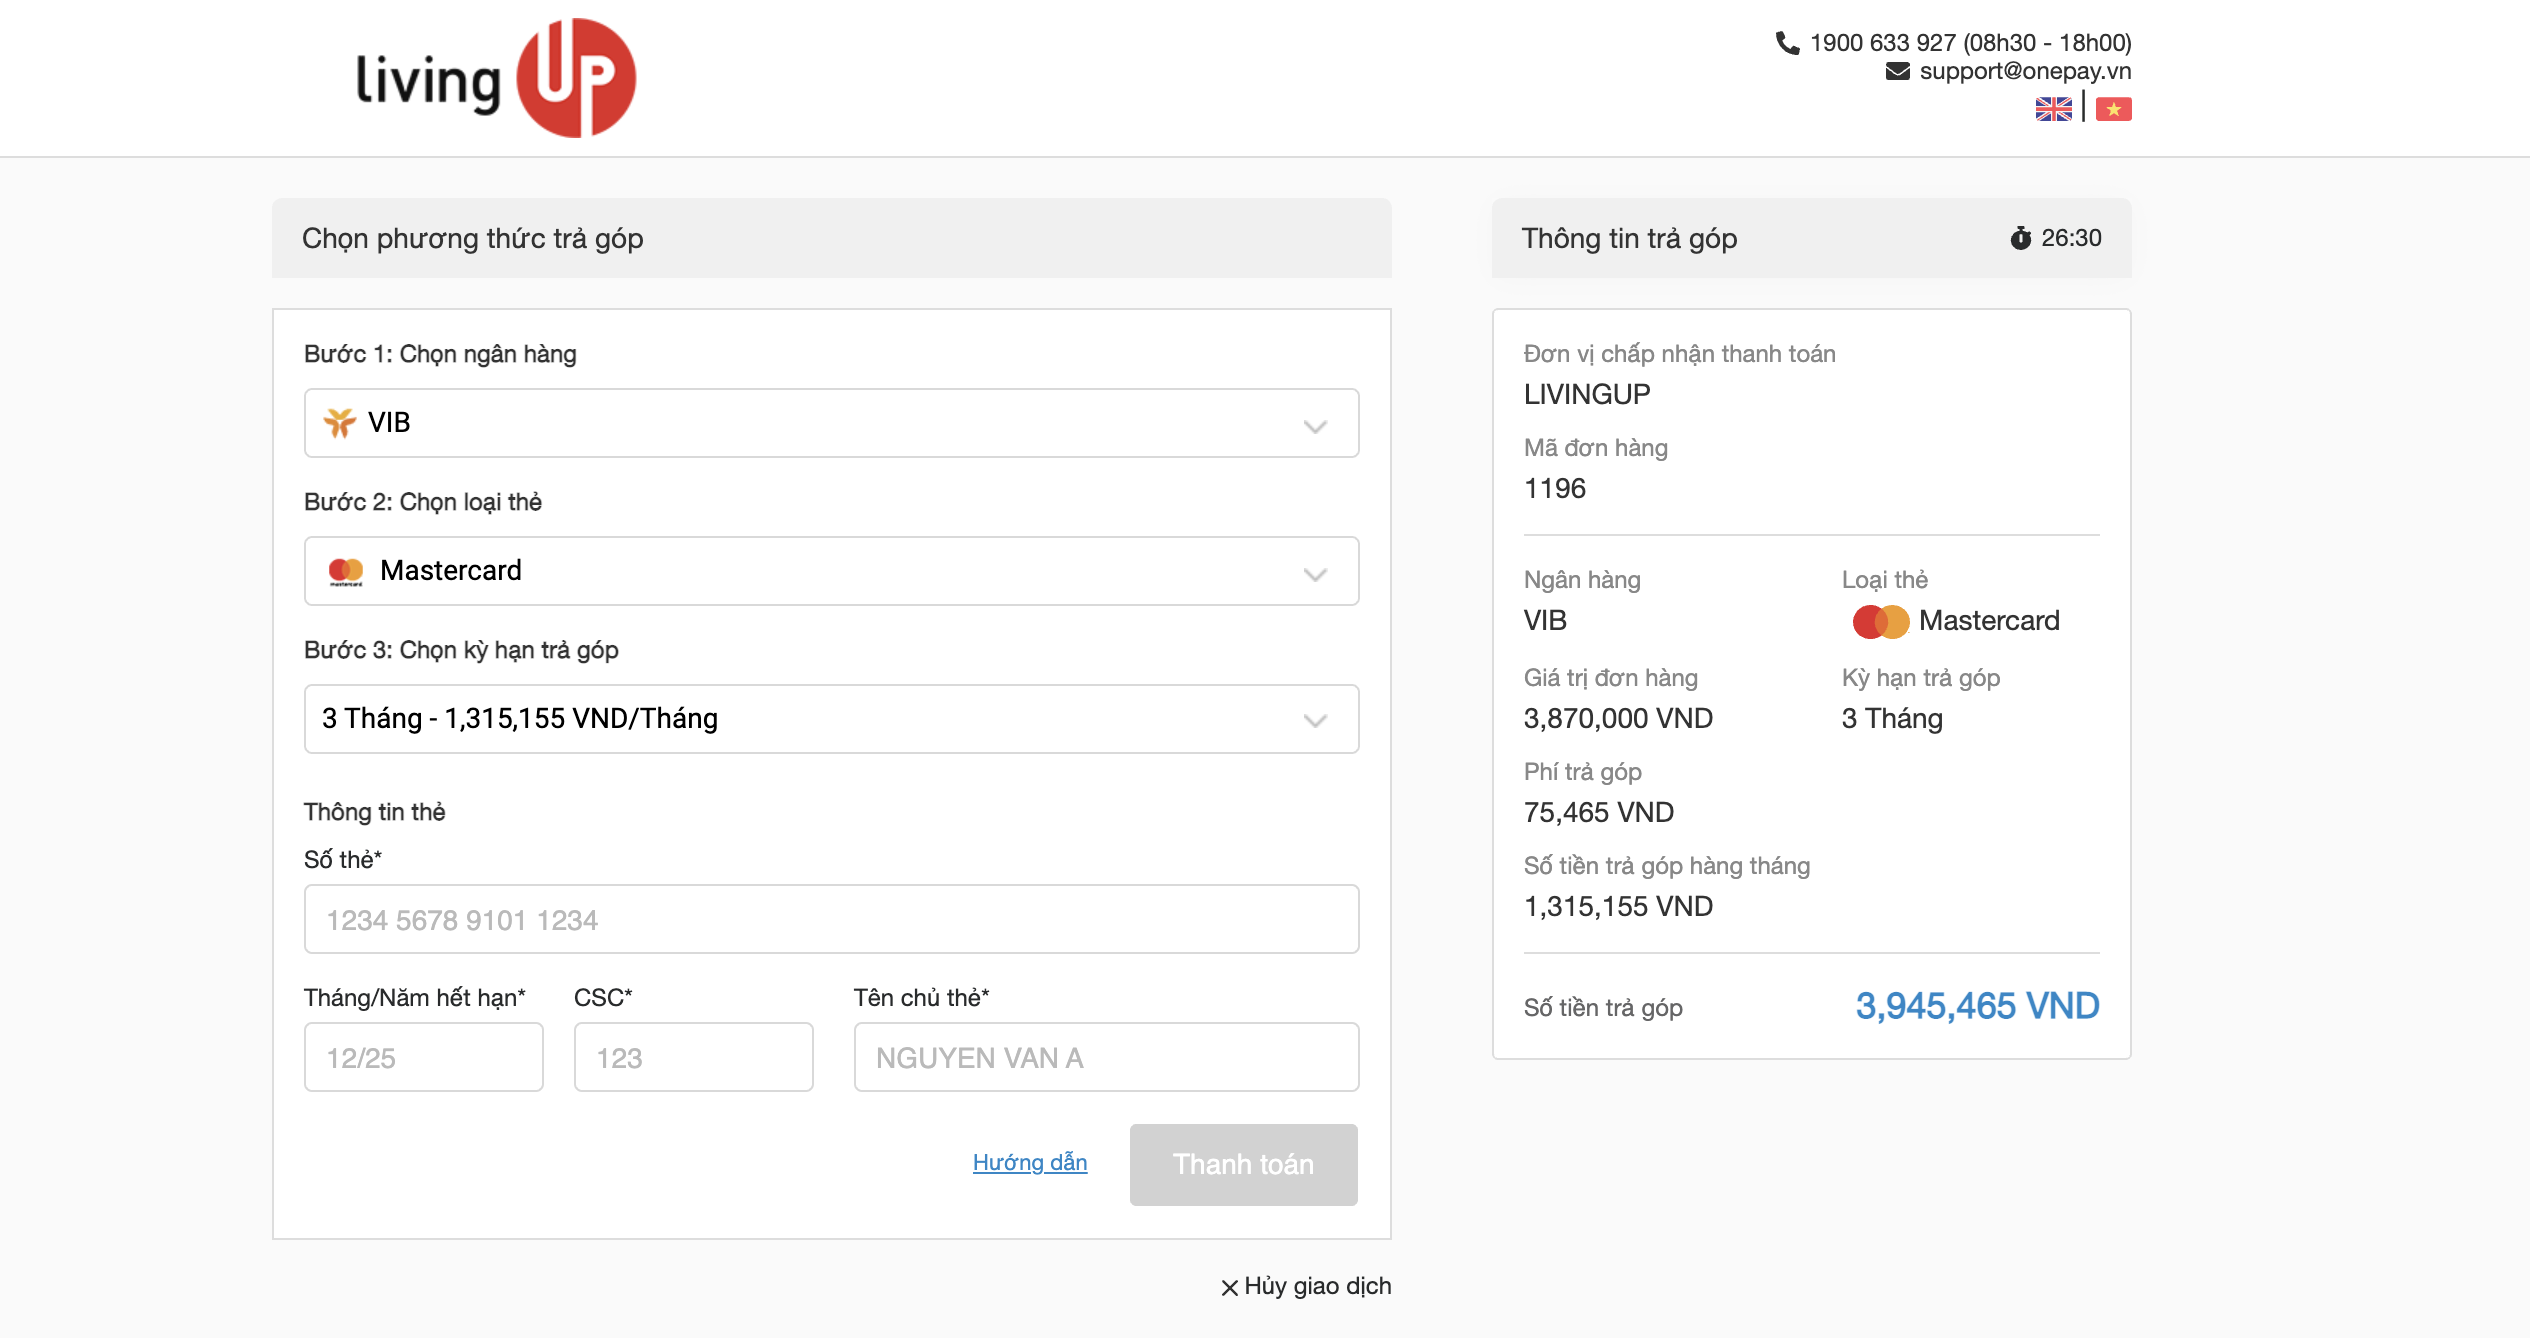Viewport: 2530px width, 1338px height.
Task: Click Mastercard logo in summary panel
Action: (1880, 621)
